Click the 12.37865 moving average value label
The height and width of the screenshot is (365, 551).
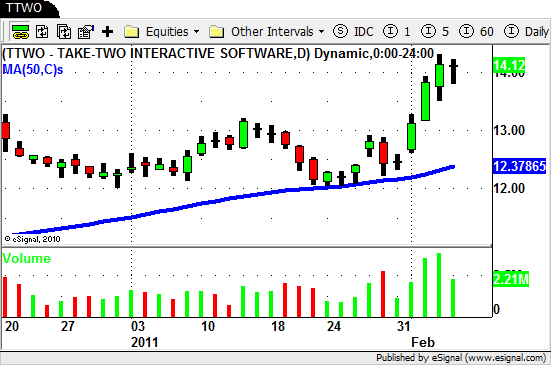pyautogui.click(x=520, y=166)
